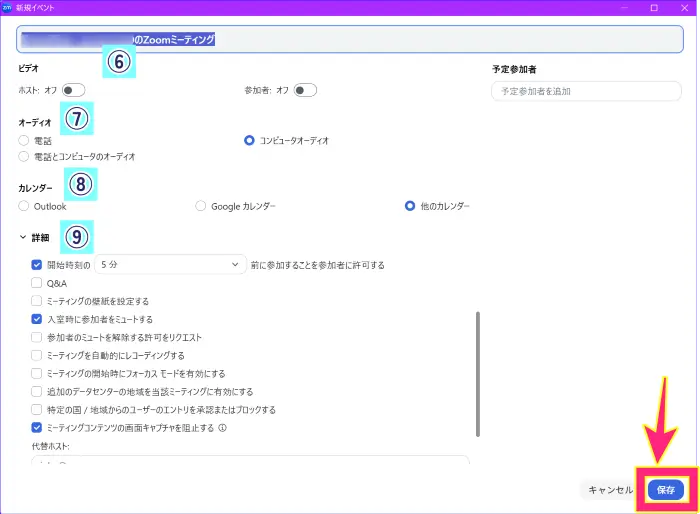Click the 予定参加者を追加 field
Screen dimensions: 700x514
click(586, 91)
